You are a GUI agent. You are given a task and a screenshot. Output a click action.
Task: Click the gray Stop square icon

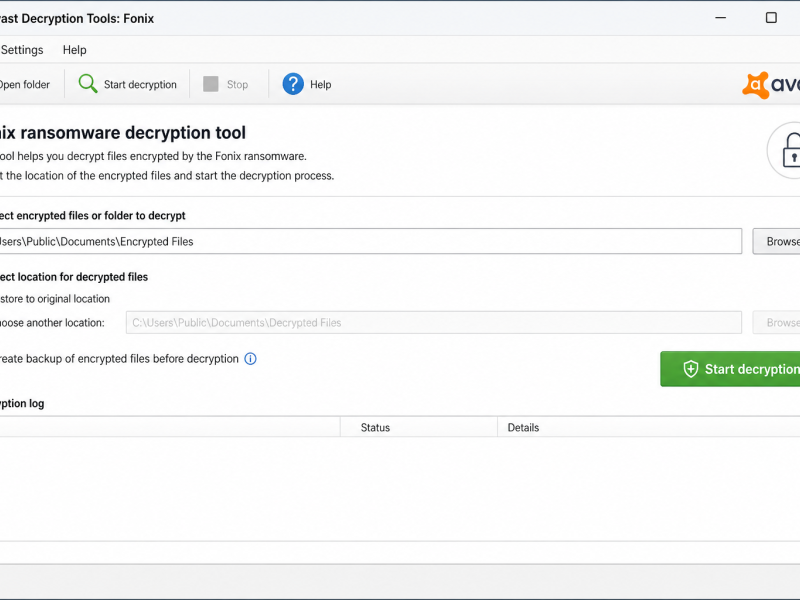[211, 84]
